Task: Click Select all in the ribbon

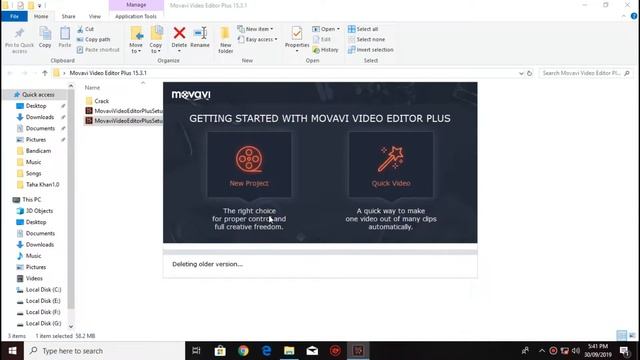Action: click(363, 29)
